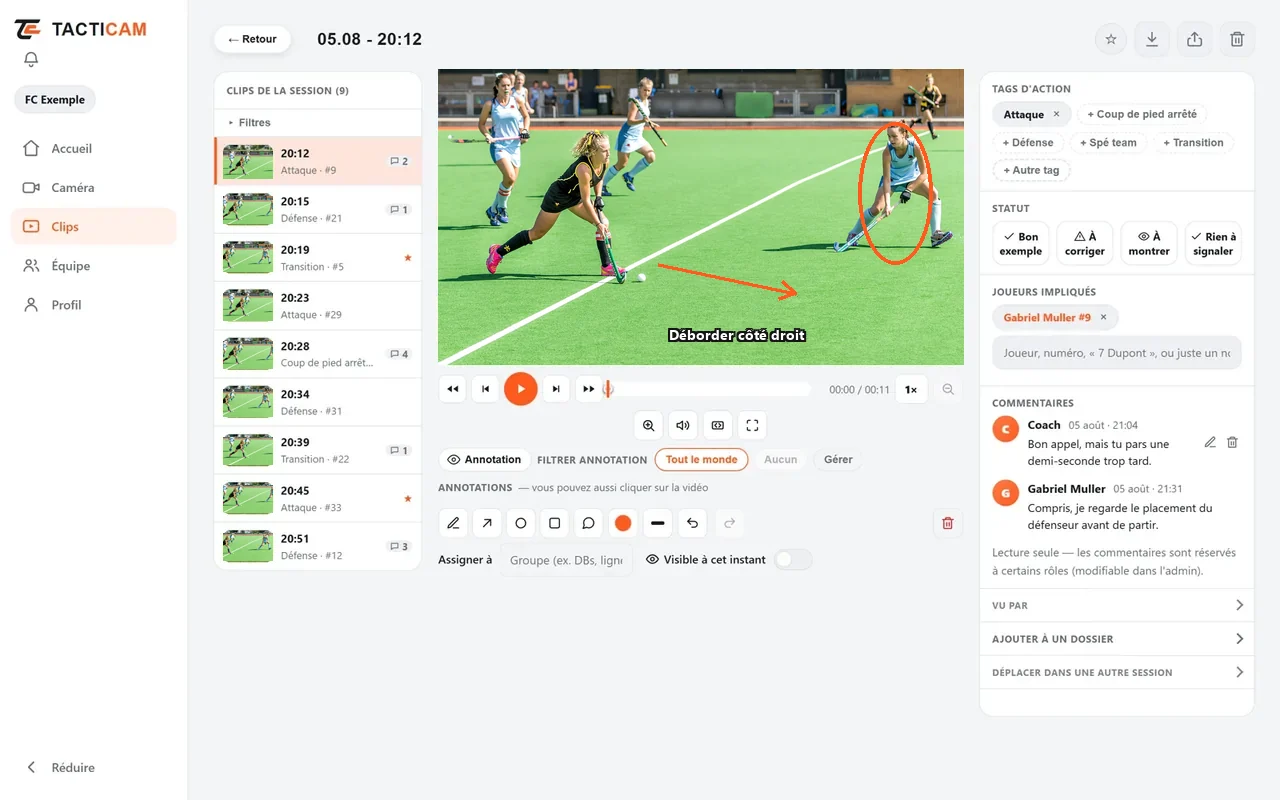Image resolution: width=1280 pixels, height=800 pixels.
Task: Select the speech bubble text tool
Action: tap(589, 523)
